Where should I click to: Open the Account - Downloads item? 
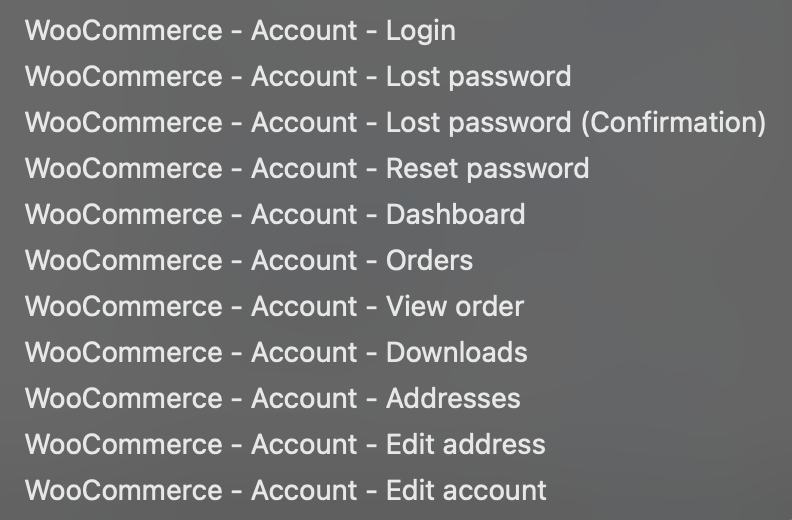tap(276, 352)
